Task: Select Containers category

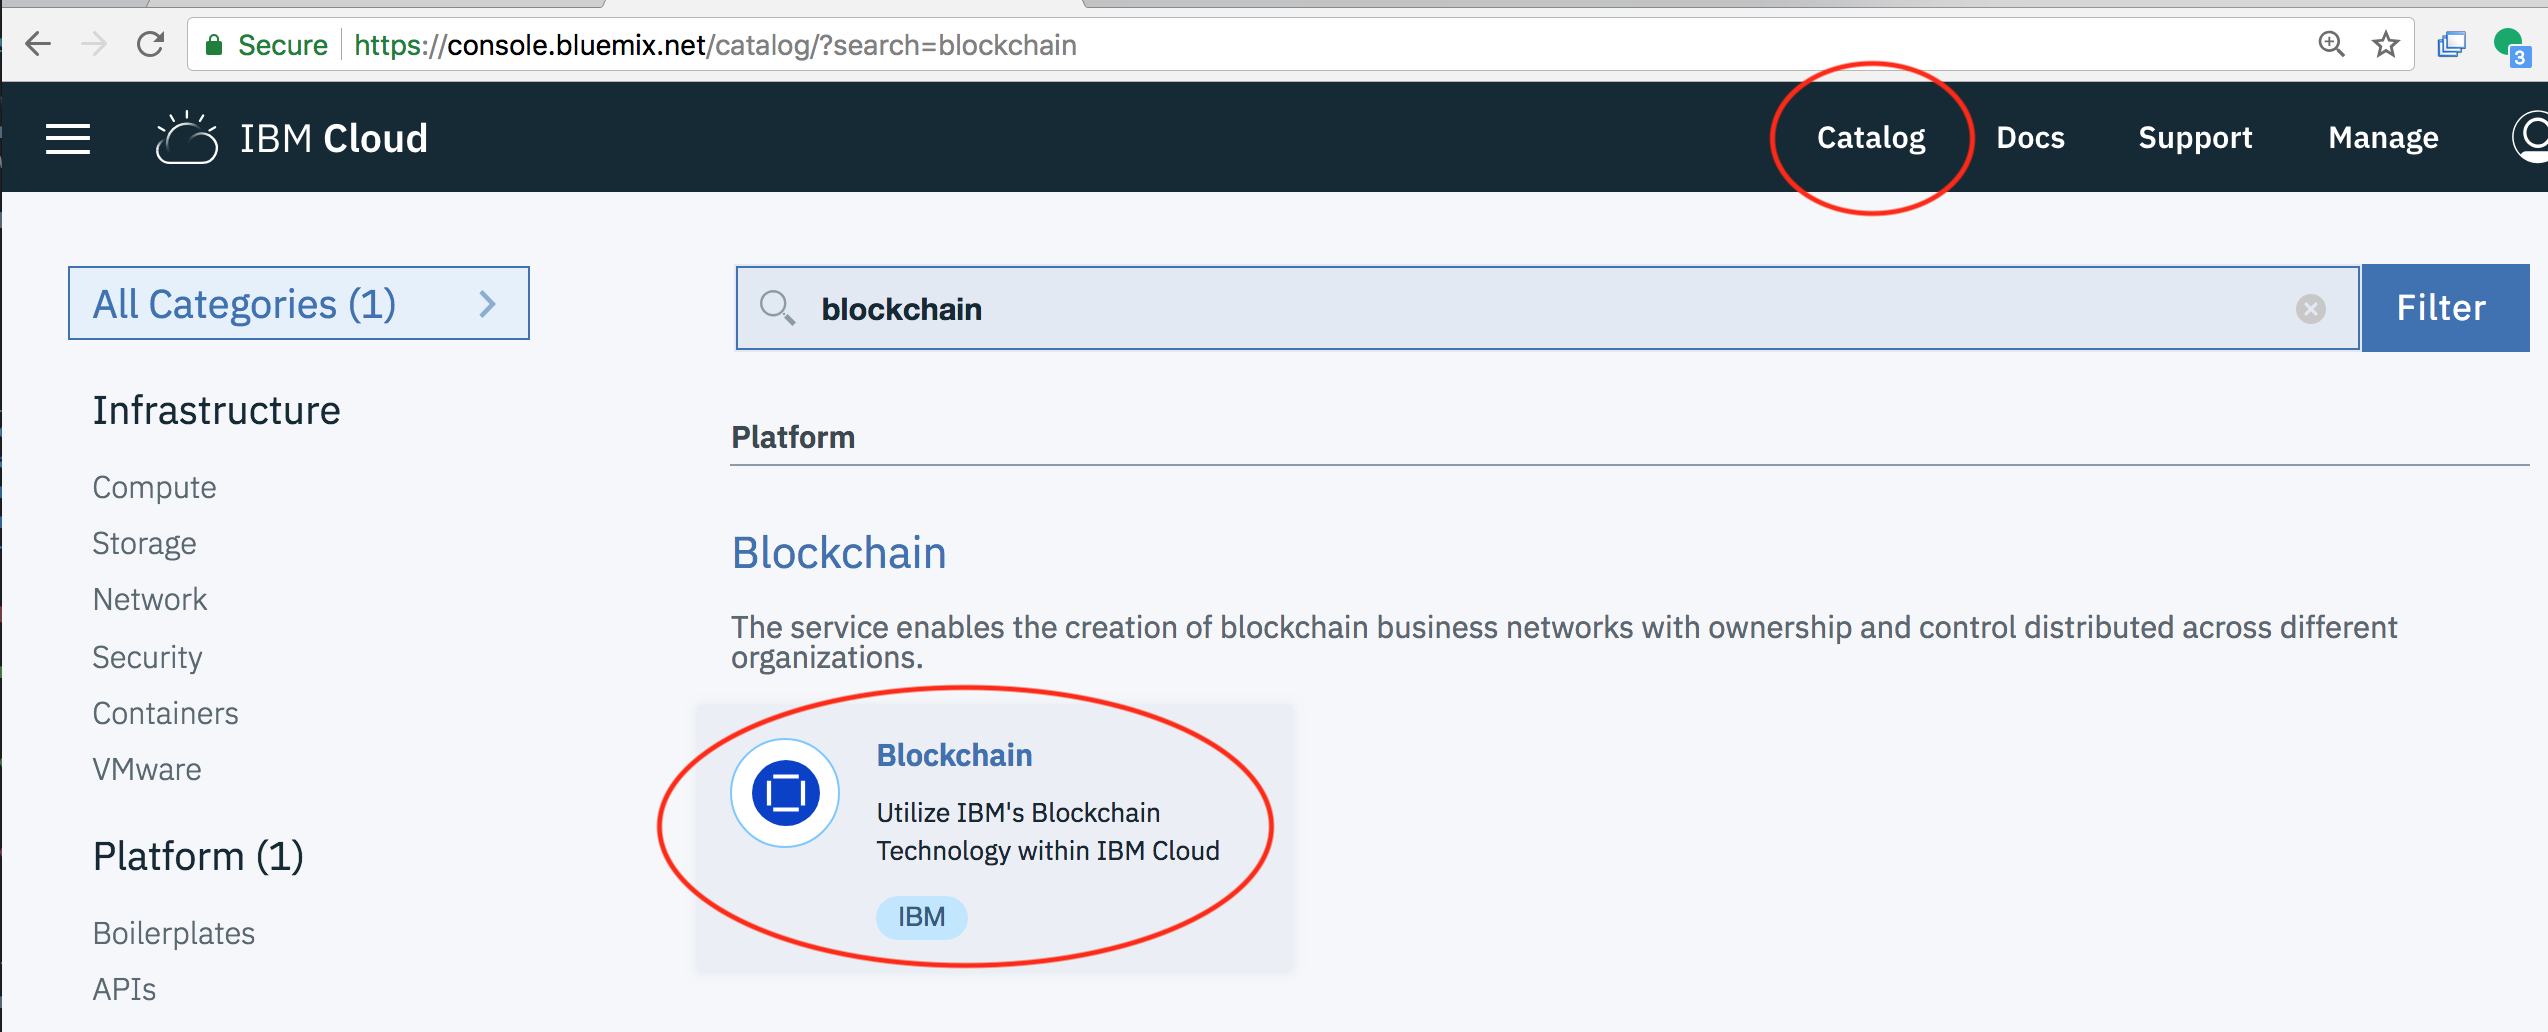Action: pyautogui.click(x=165, y=713)
